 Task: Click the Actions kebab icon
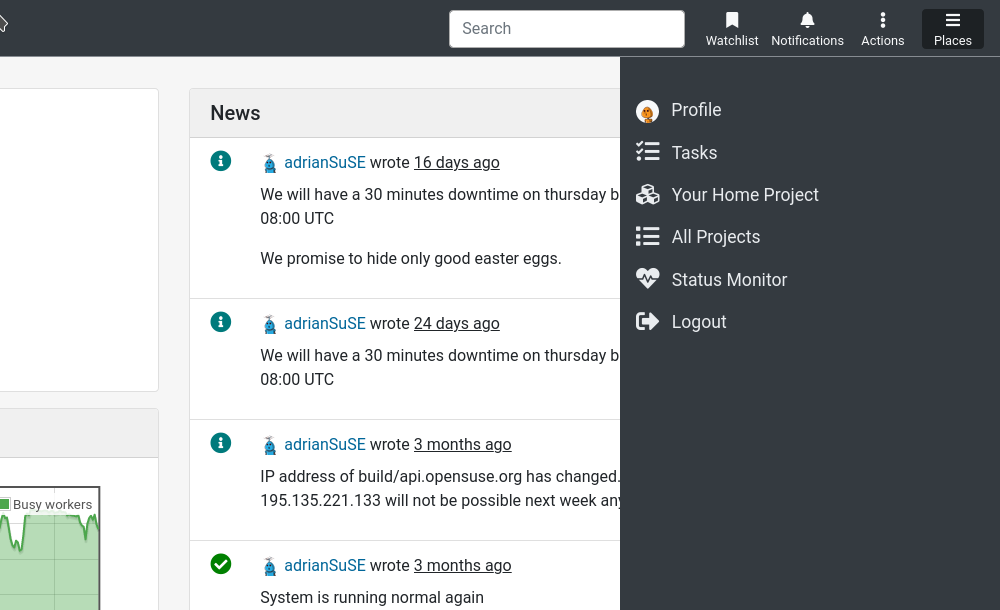pos(881,20)
